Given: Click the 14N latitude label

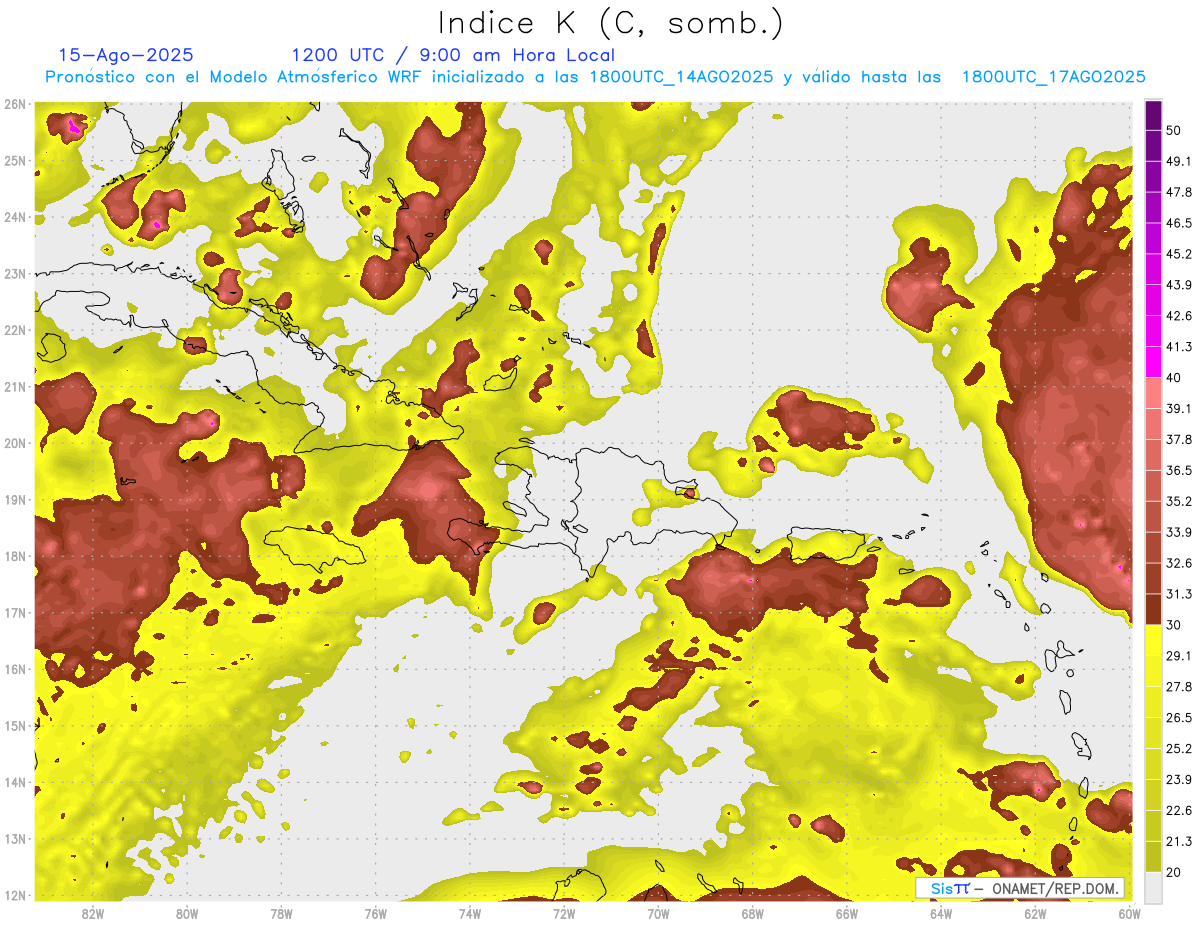Looking at the screenshot, I should (15, 782).
